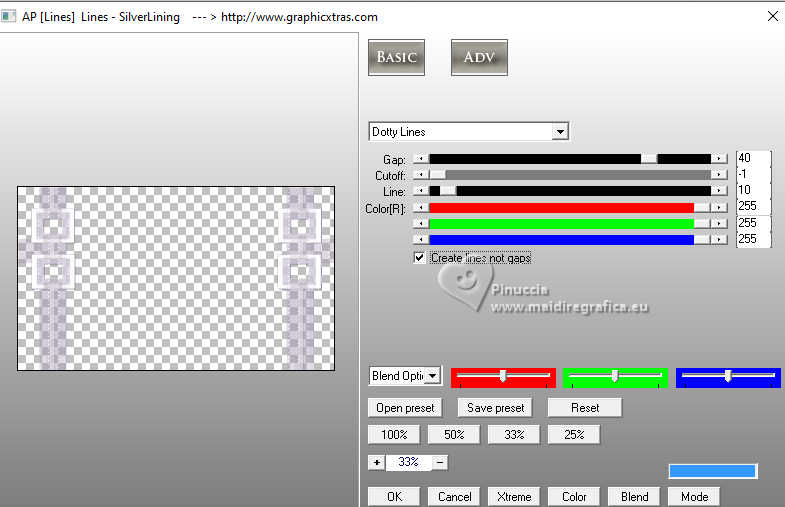Click the red Color[R] slider track
Image resolution: width=785 pixels, height=507 pixels.
pyautogui.click(x=562, y=207)
